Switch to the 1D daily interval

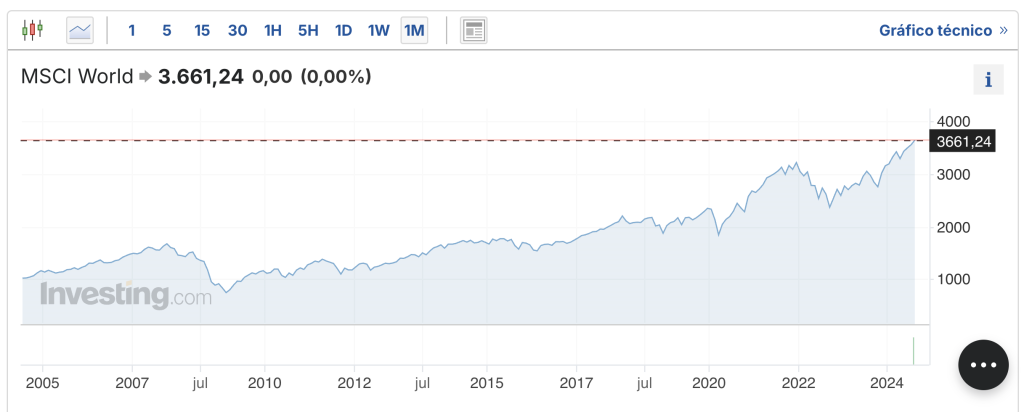coord(343,30)
